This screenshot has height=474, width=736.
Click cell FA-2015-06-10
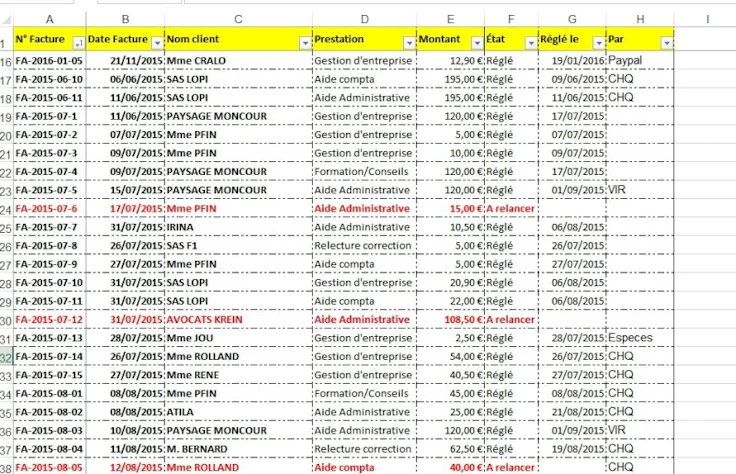tap(49, 79)
